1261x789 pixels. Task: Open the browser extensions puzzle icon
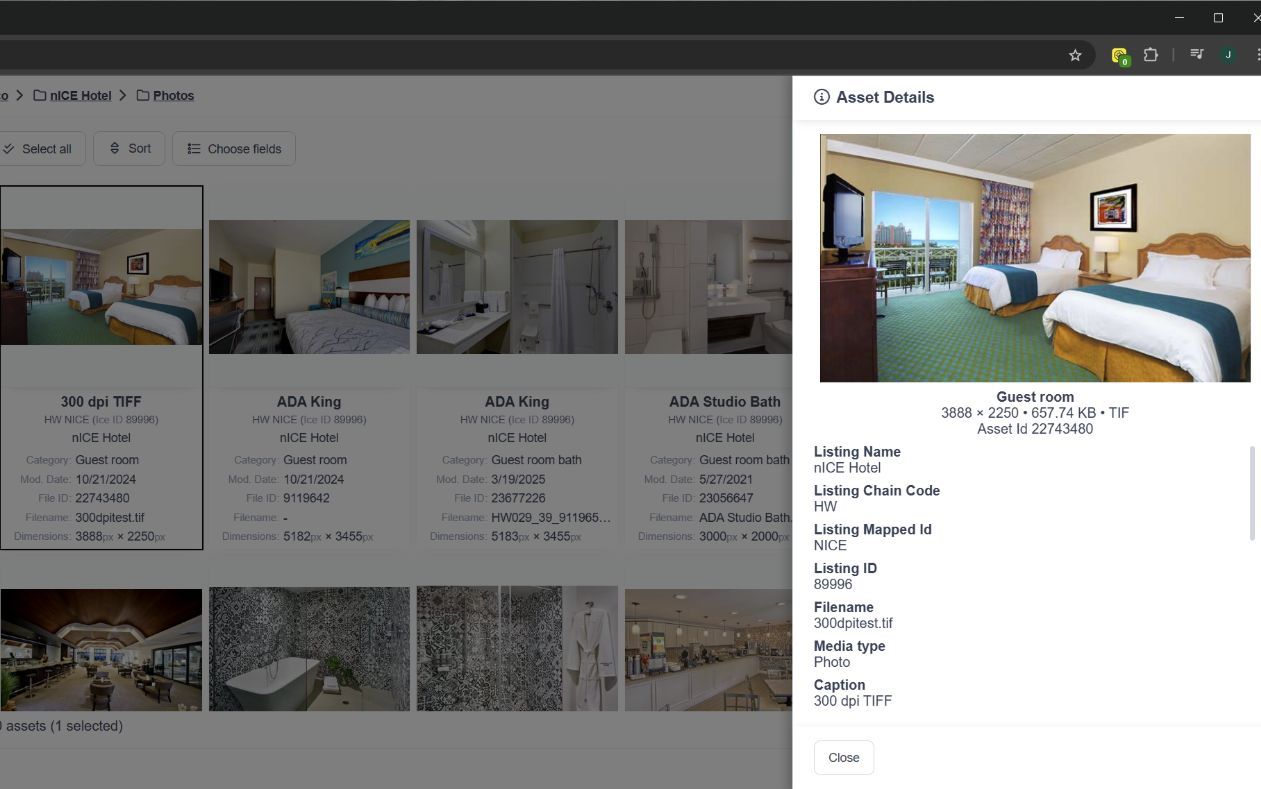click(1151, 55)
